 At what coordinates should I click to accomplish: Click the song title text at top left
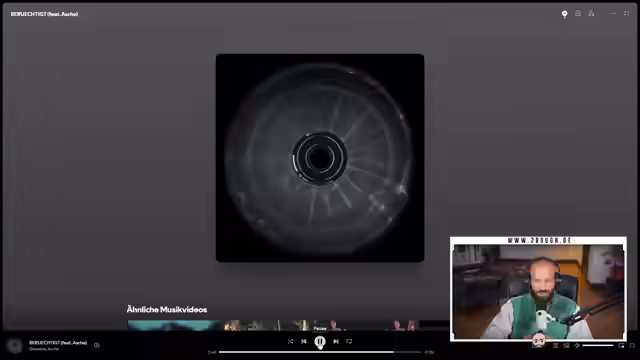[x=44, y=14]
